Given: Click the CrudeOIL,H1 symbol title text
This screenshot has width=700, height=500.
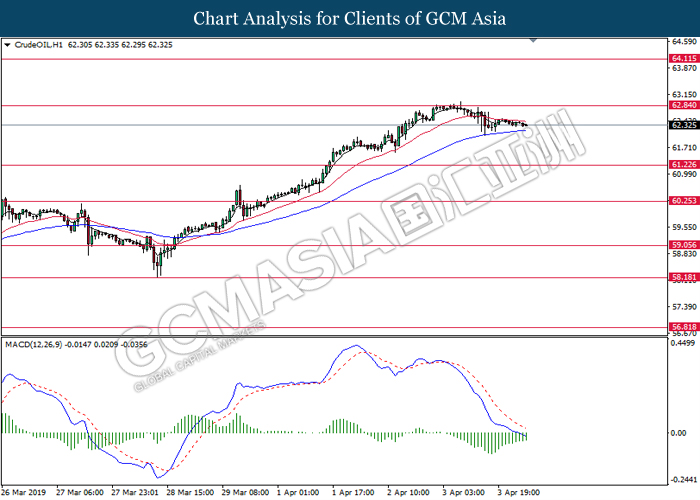Looking at the screenshot, I should (x=38, y=45).
